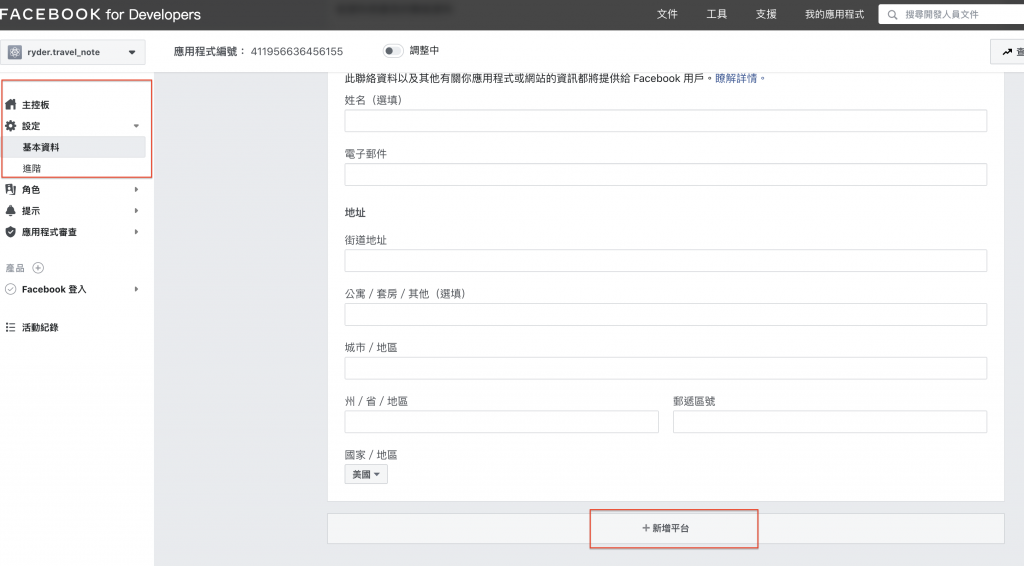Click the 設定 gear icon
The height and width of the screenshot is (566, 1024).
(x=10, y=125)
